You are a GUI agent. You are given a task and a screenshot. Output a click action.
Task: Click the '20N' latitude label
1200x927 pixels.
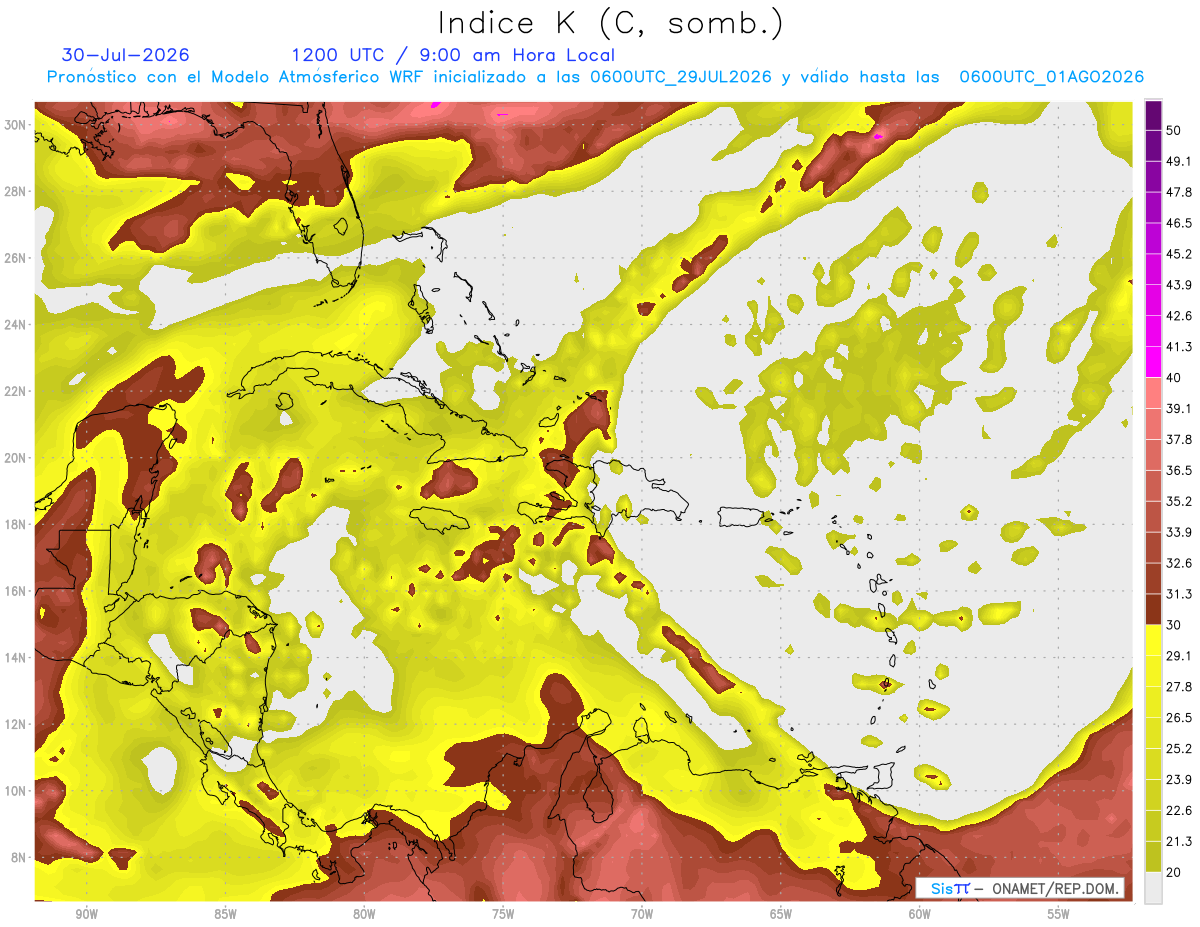(15, 458)
